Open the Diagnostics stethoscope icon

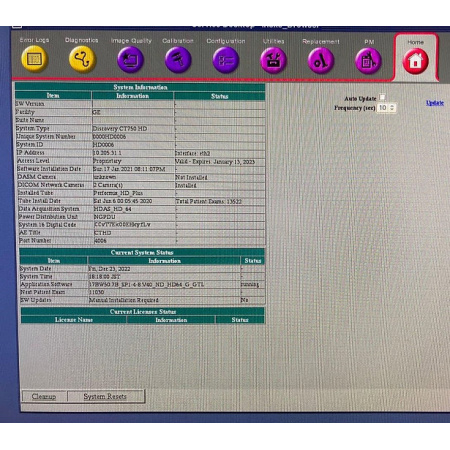82,59
